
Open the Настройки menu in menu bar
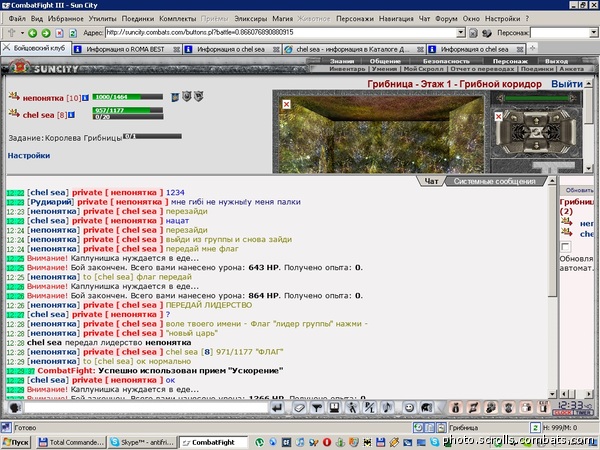point(502,18)
